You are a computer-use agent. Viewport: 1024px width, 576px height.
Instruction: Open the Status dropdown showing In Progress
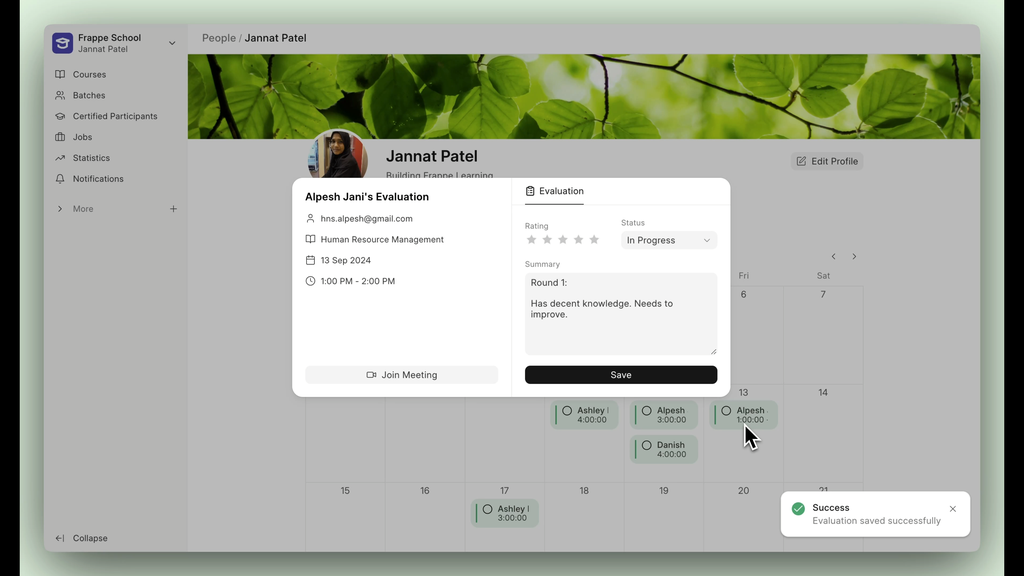coord(668,241)
